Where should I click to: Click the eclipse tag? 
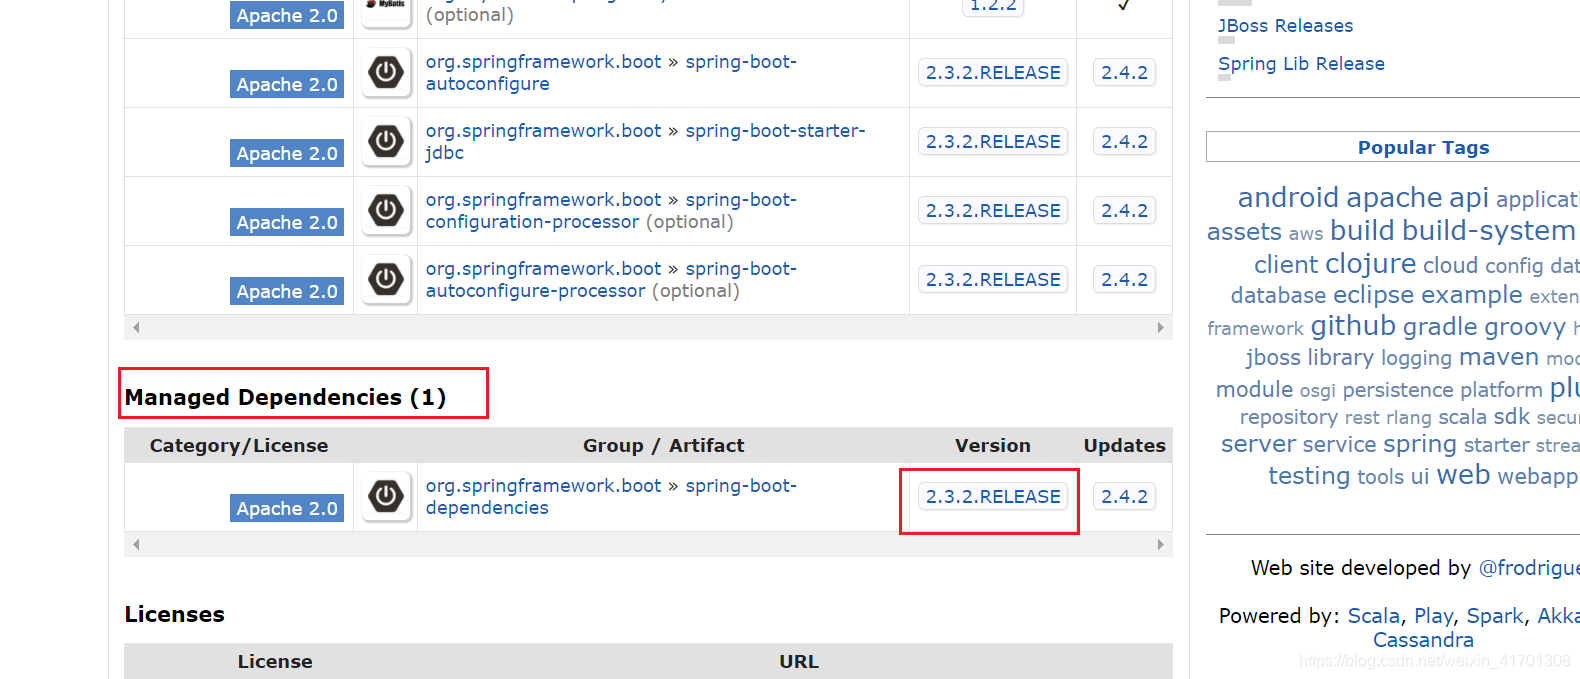(1374, 295)
